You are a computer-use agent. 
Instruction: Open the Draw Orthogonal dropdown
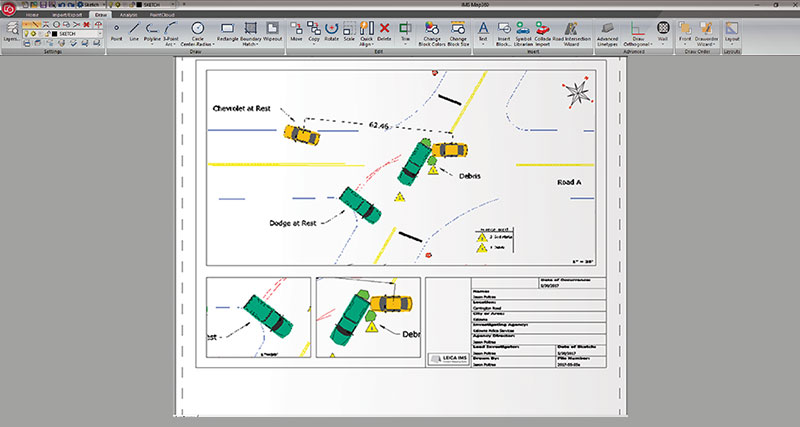[x=638, y=33]
